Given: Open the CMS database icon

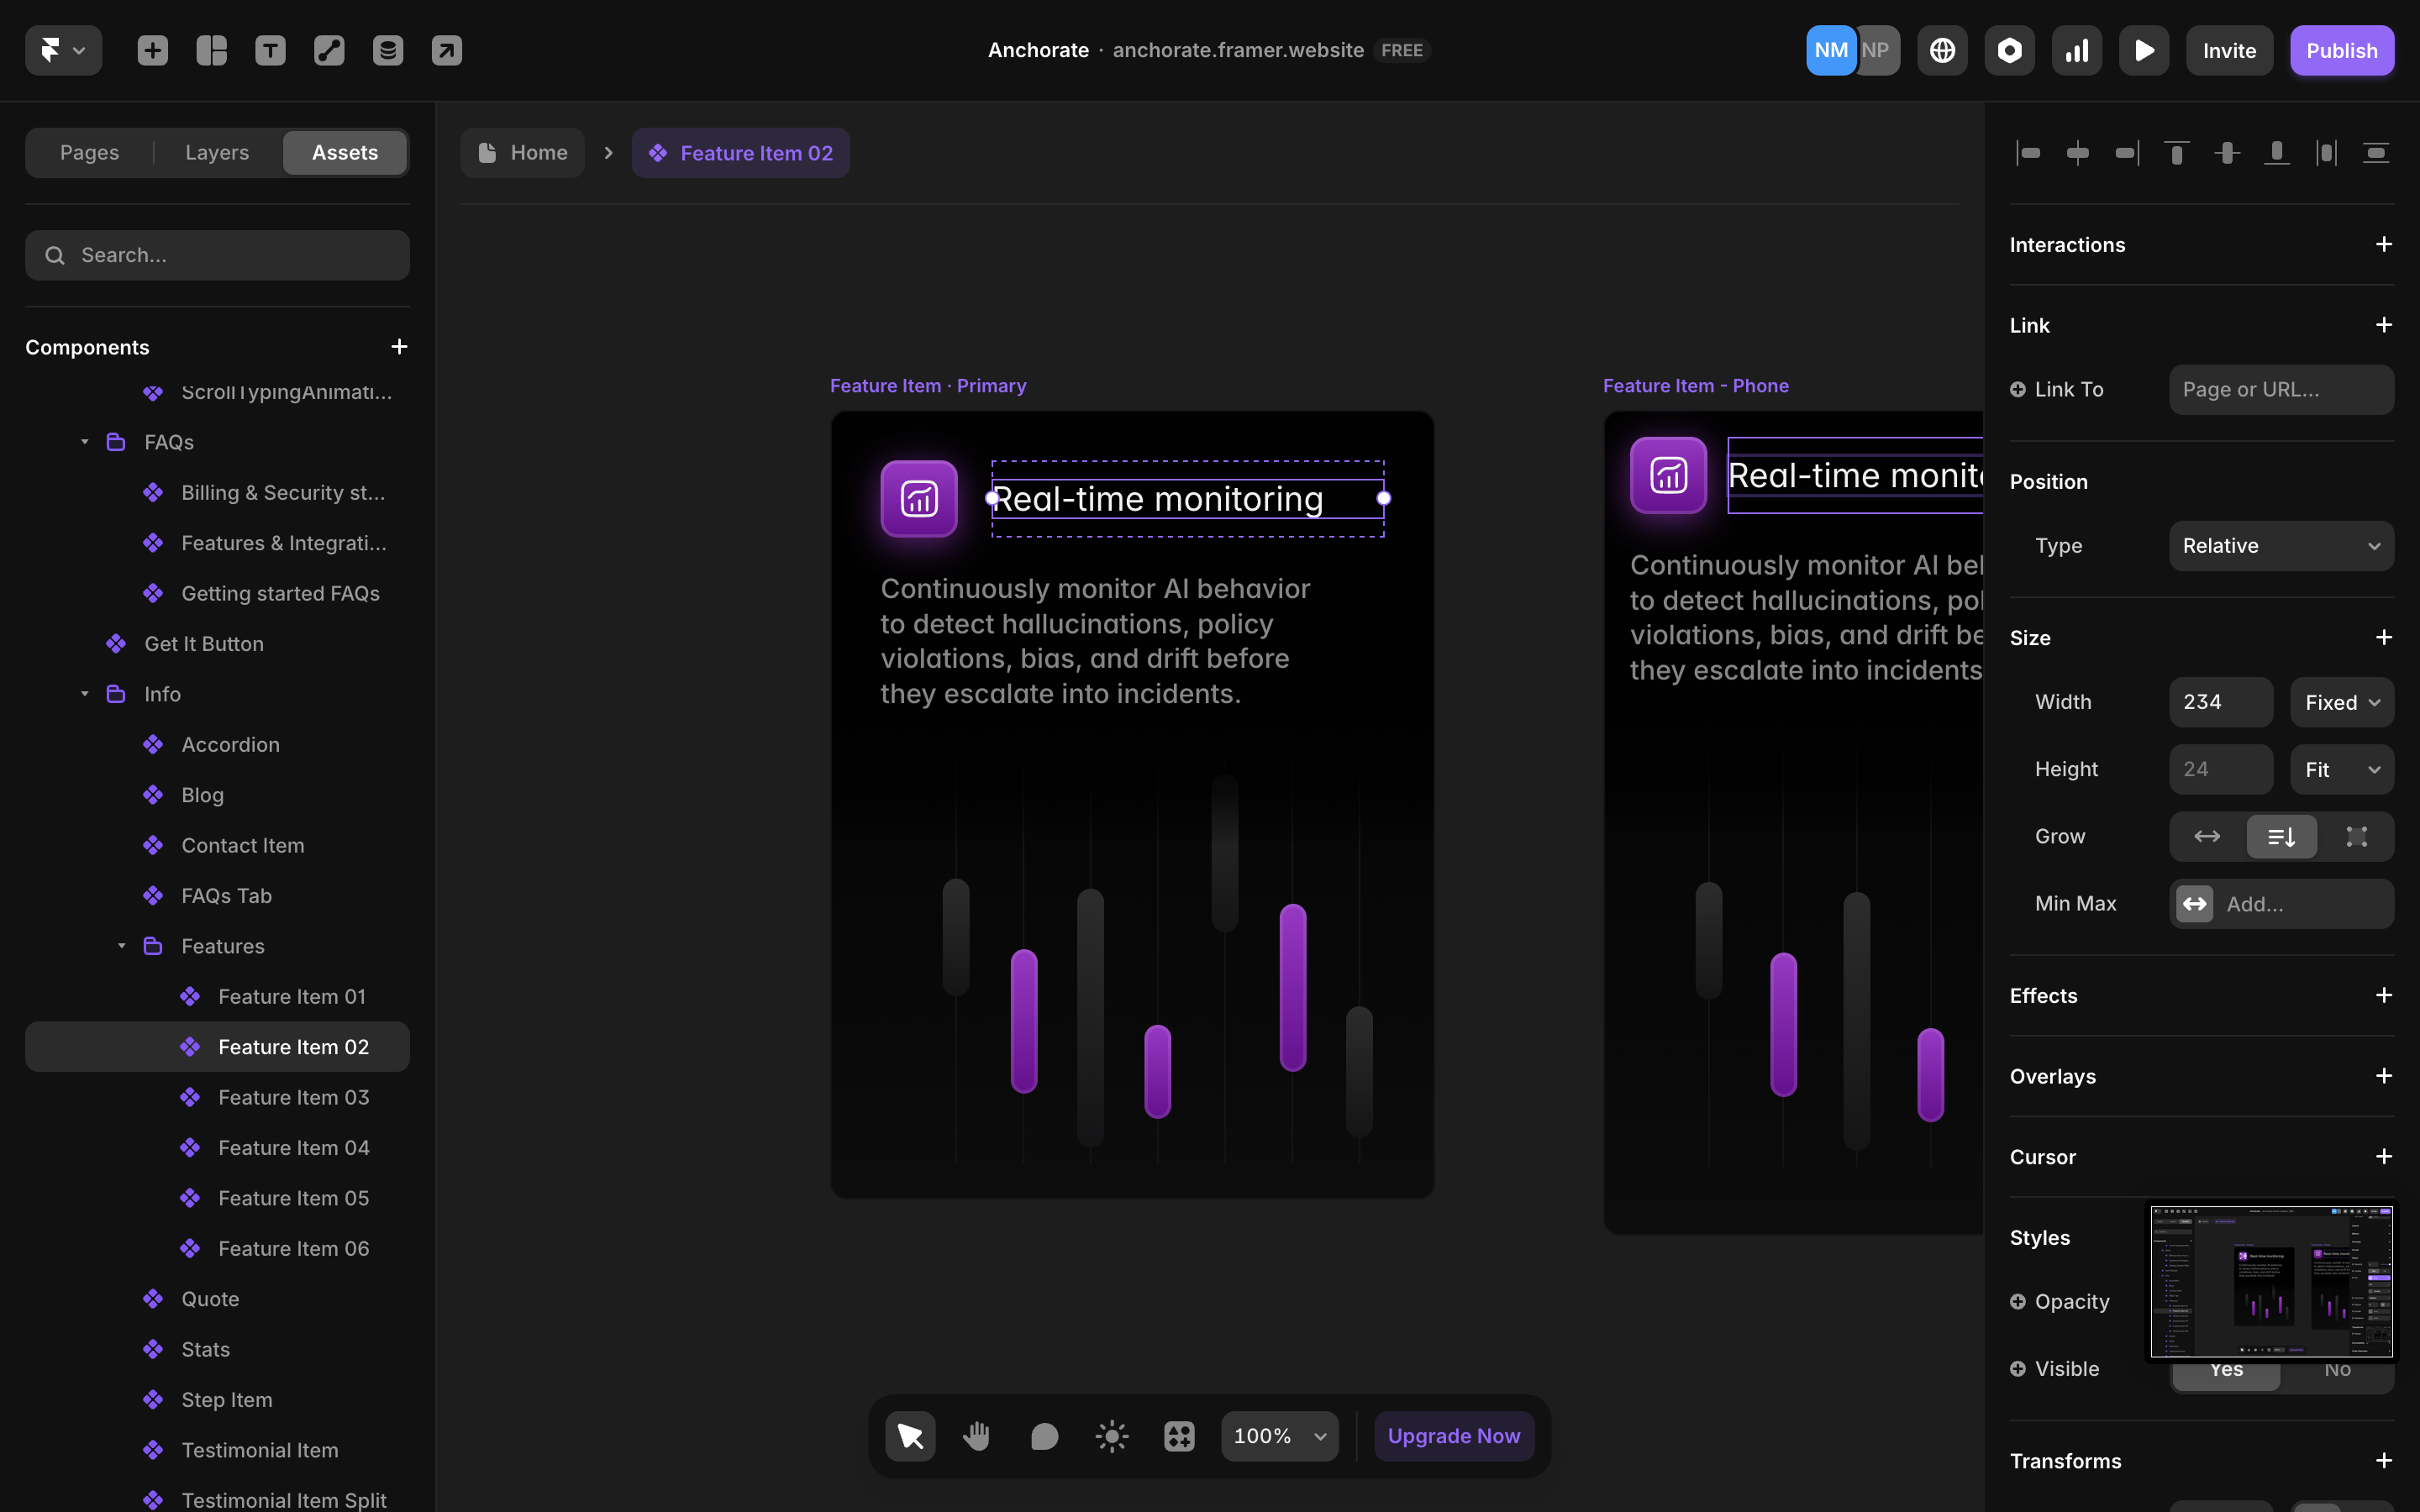Looking at the screenshot, I should (x=388, y=50).
